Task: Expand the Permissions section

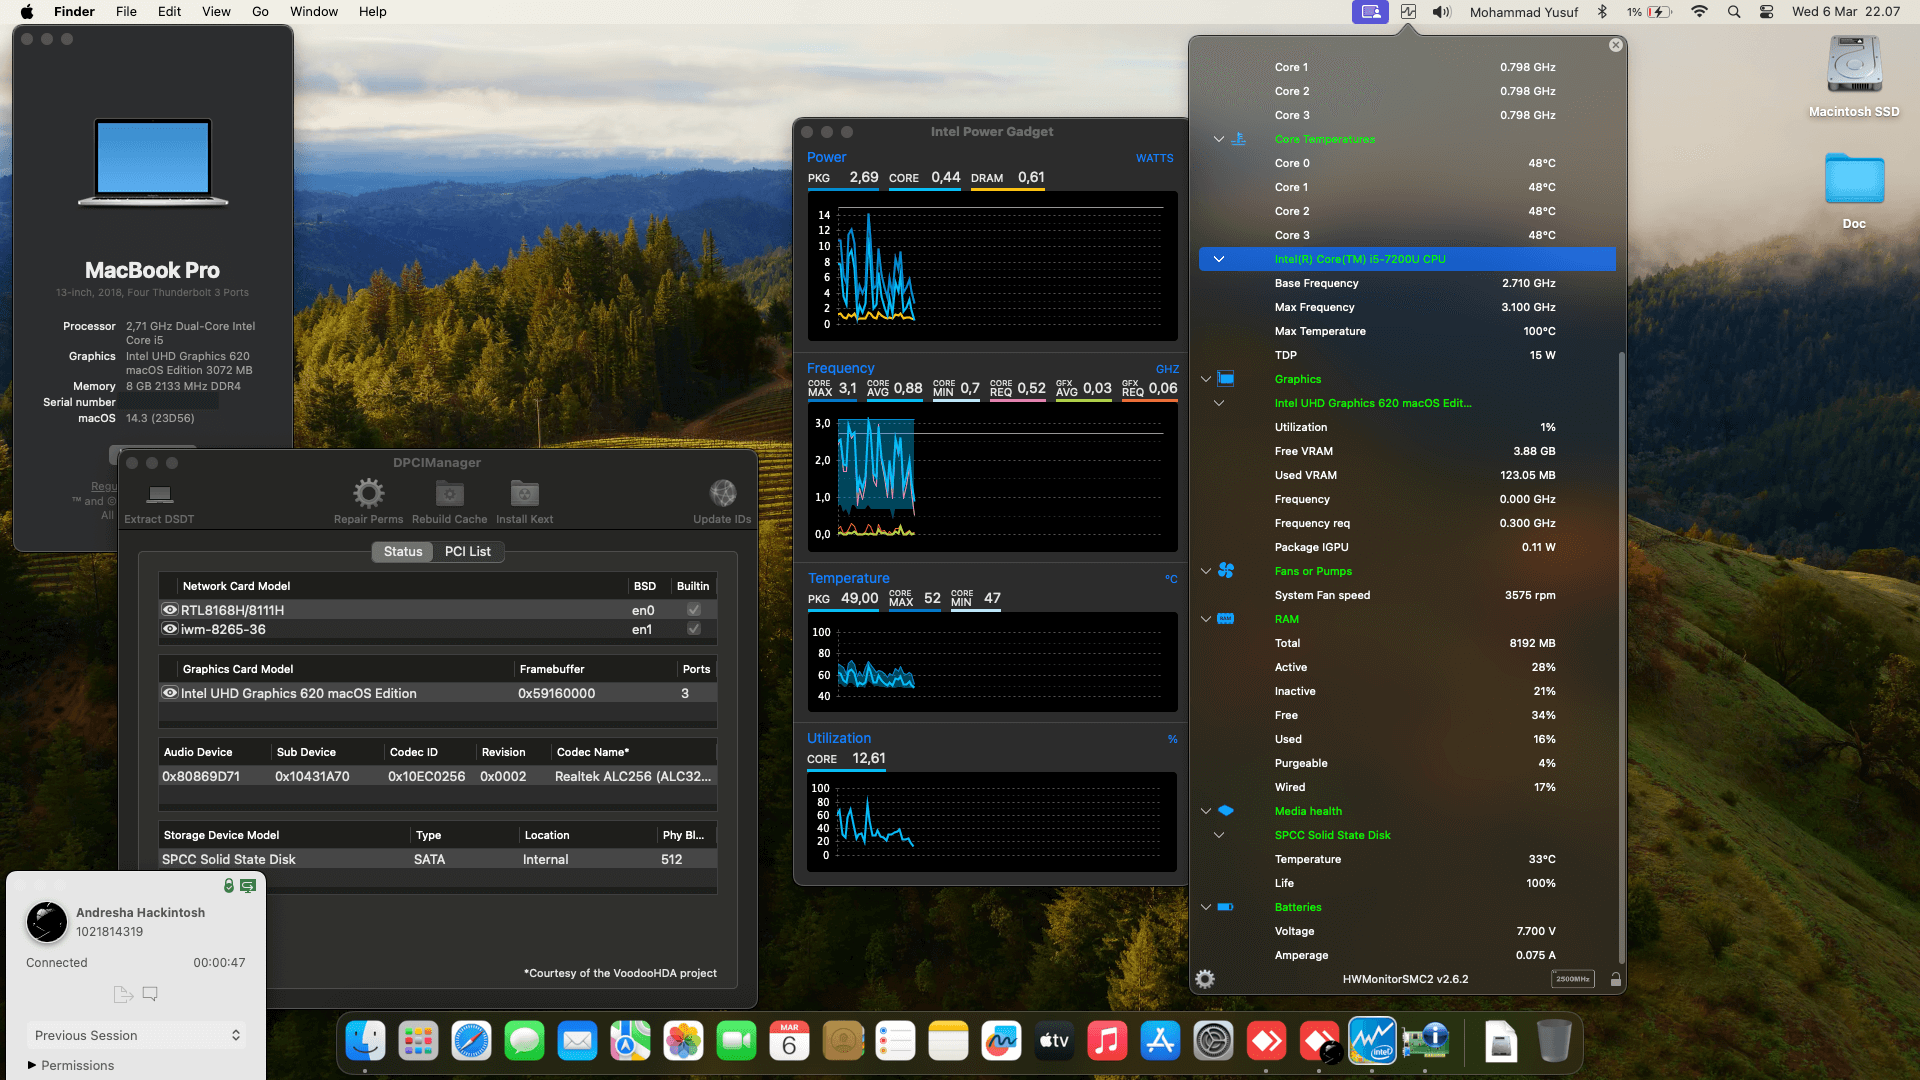Action: click(x=31, y=1065)
